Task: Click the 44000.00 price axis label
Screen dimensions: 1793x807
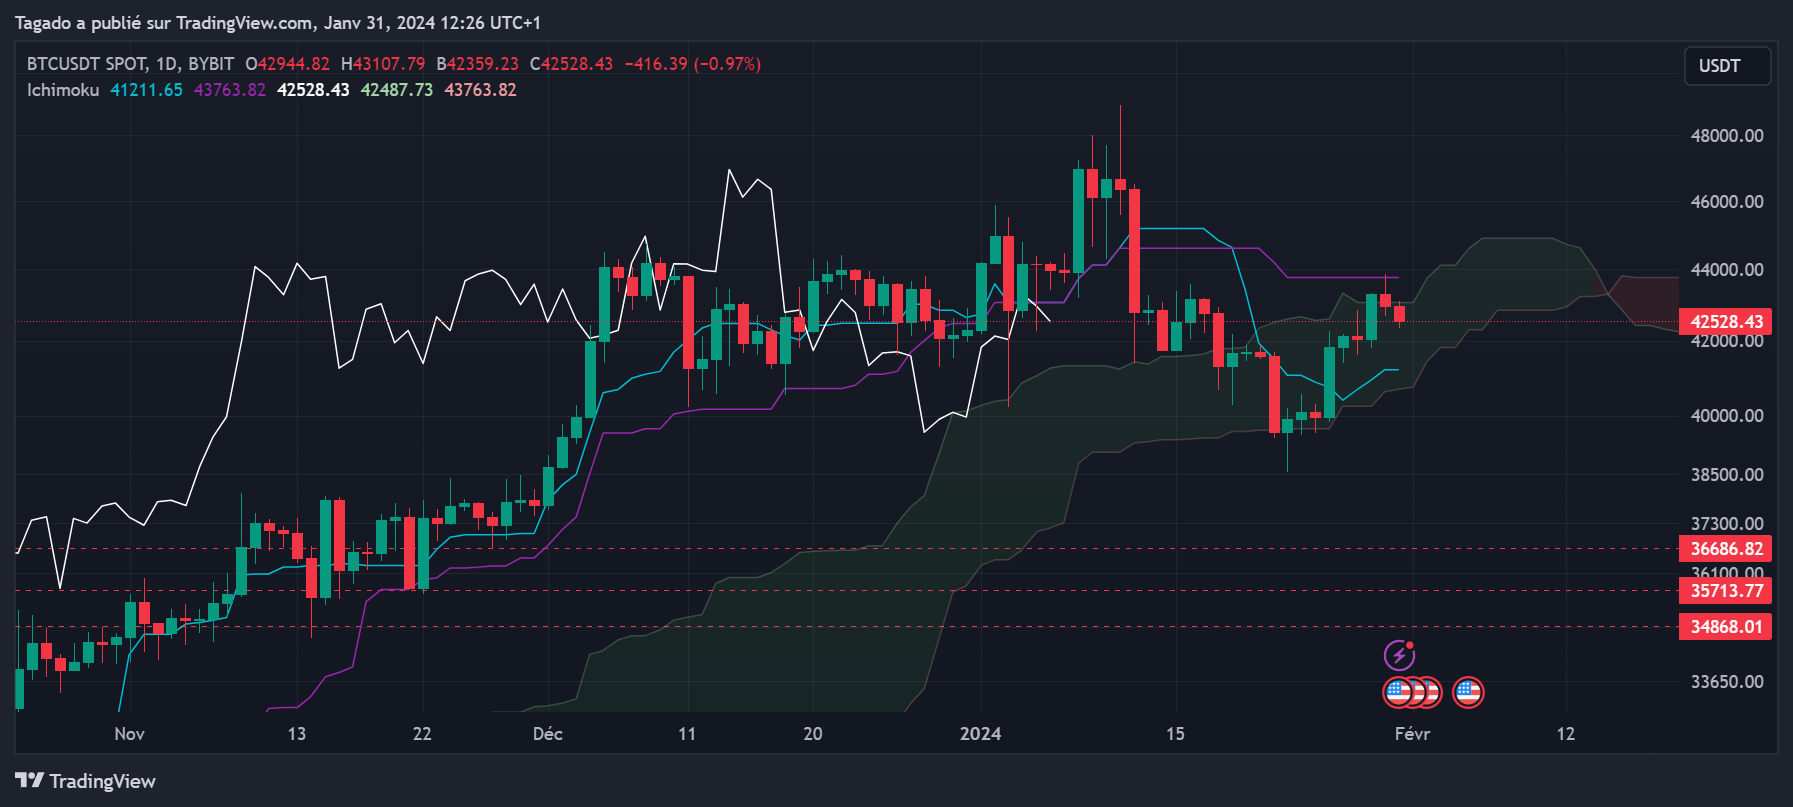Action: tap(1727, 270)
